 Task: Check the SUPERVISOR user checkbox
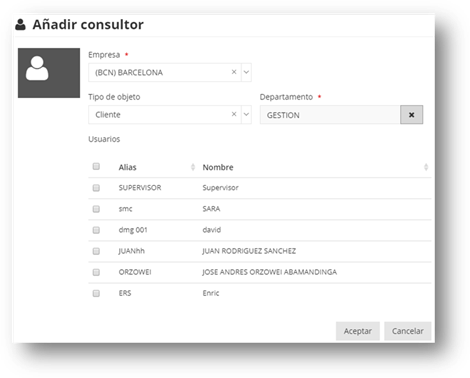pyautogui.click(x=96, y=188)
